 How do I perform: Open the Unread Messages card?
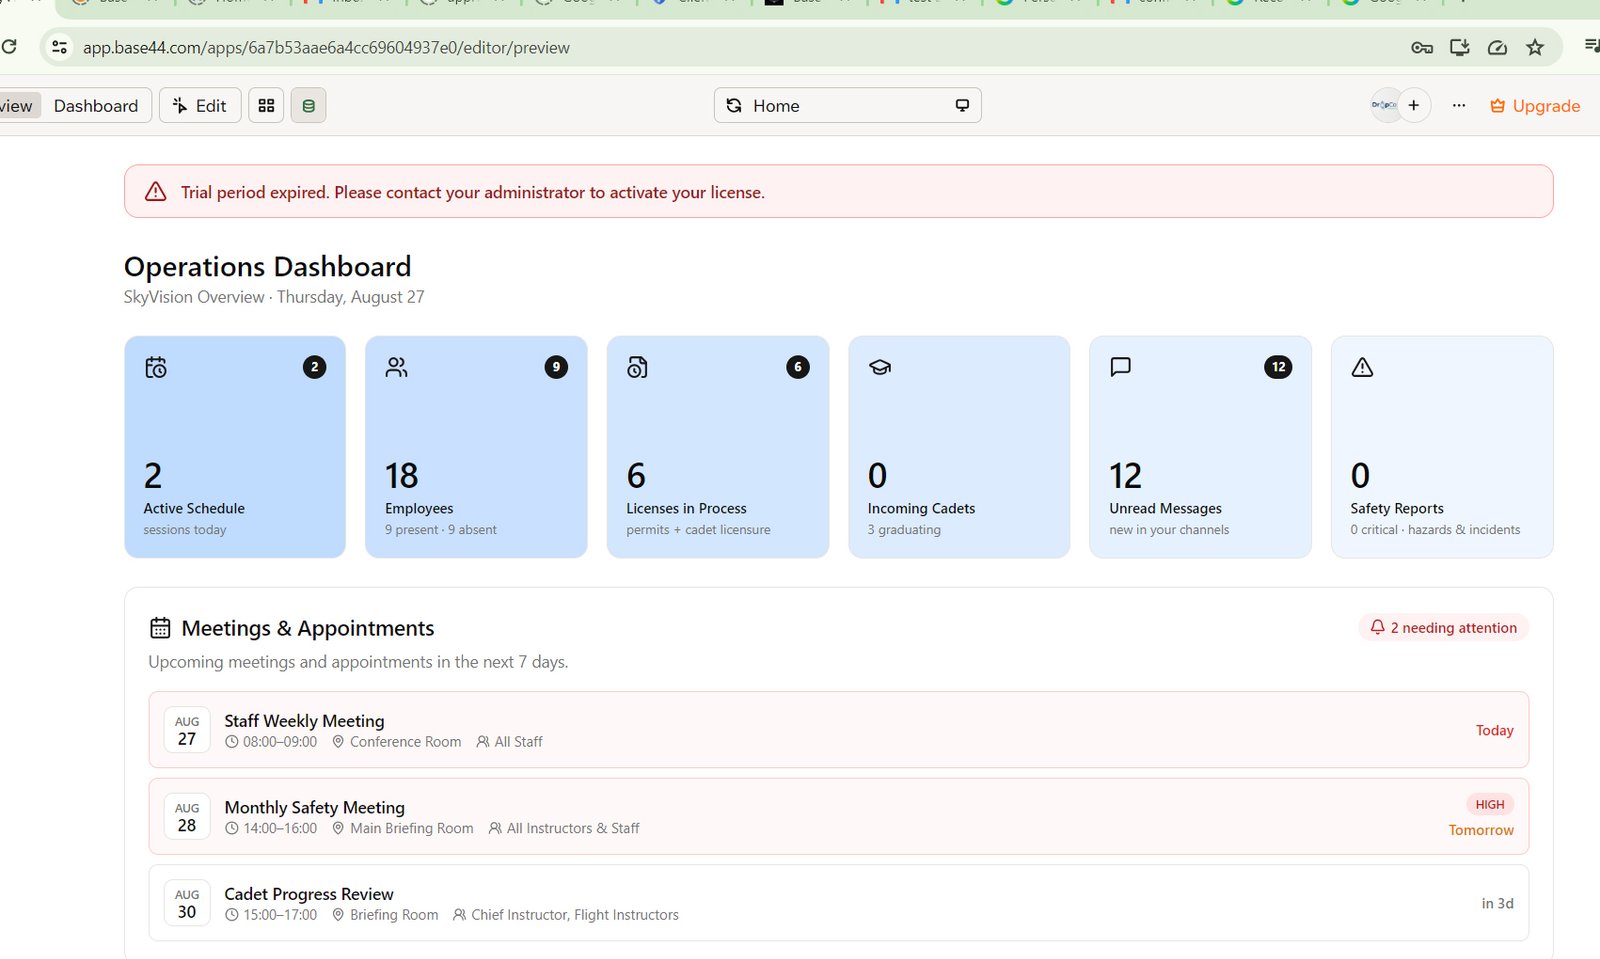coord(1200,447)
